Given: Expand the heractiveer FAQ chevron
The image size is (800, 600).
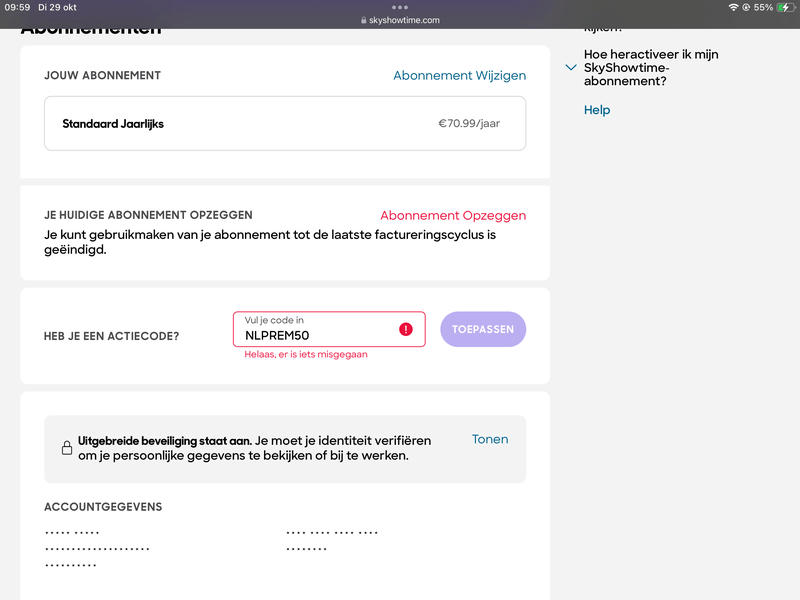Looking at the screenshot, I should tap(571, 68).
